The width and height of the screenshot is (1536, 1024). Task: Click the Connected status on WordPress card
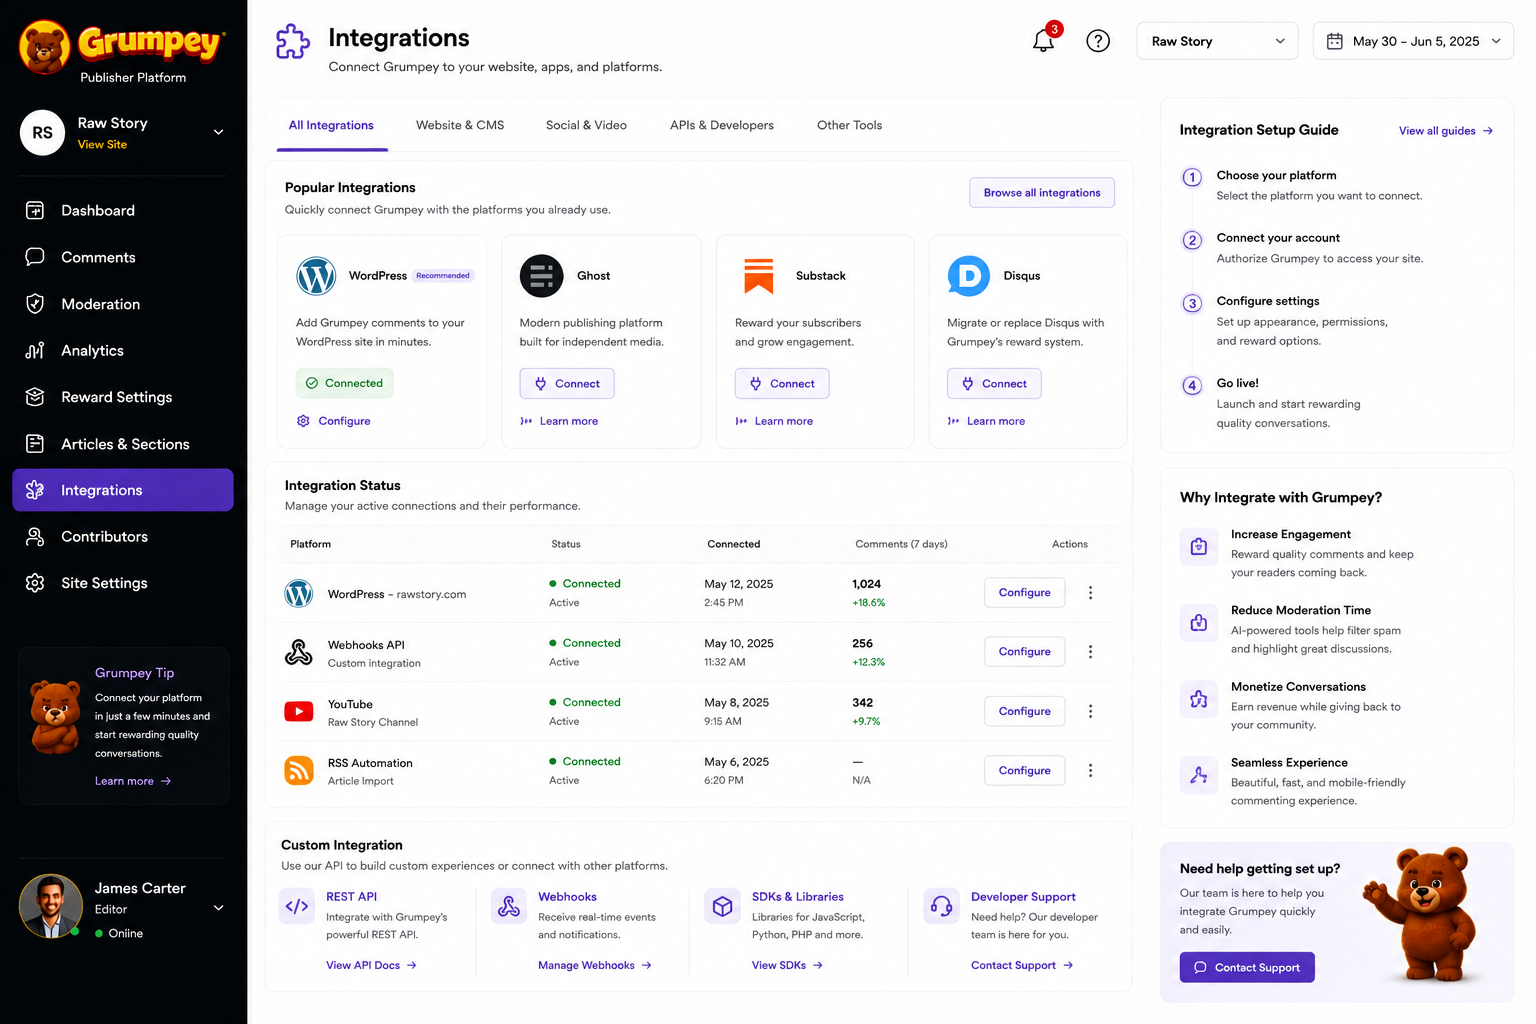[x=344, y=383]
